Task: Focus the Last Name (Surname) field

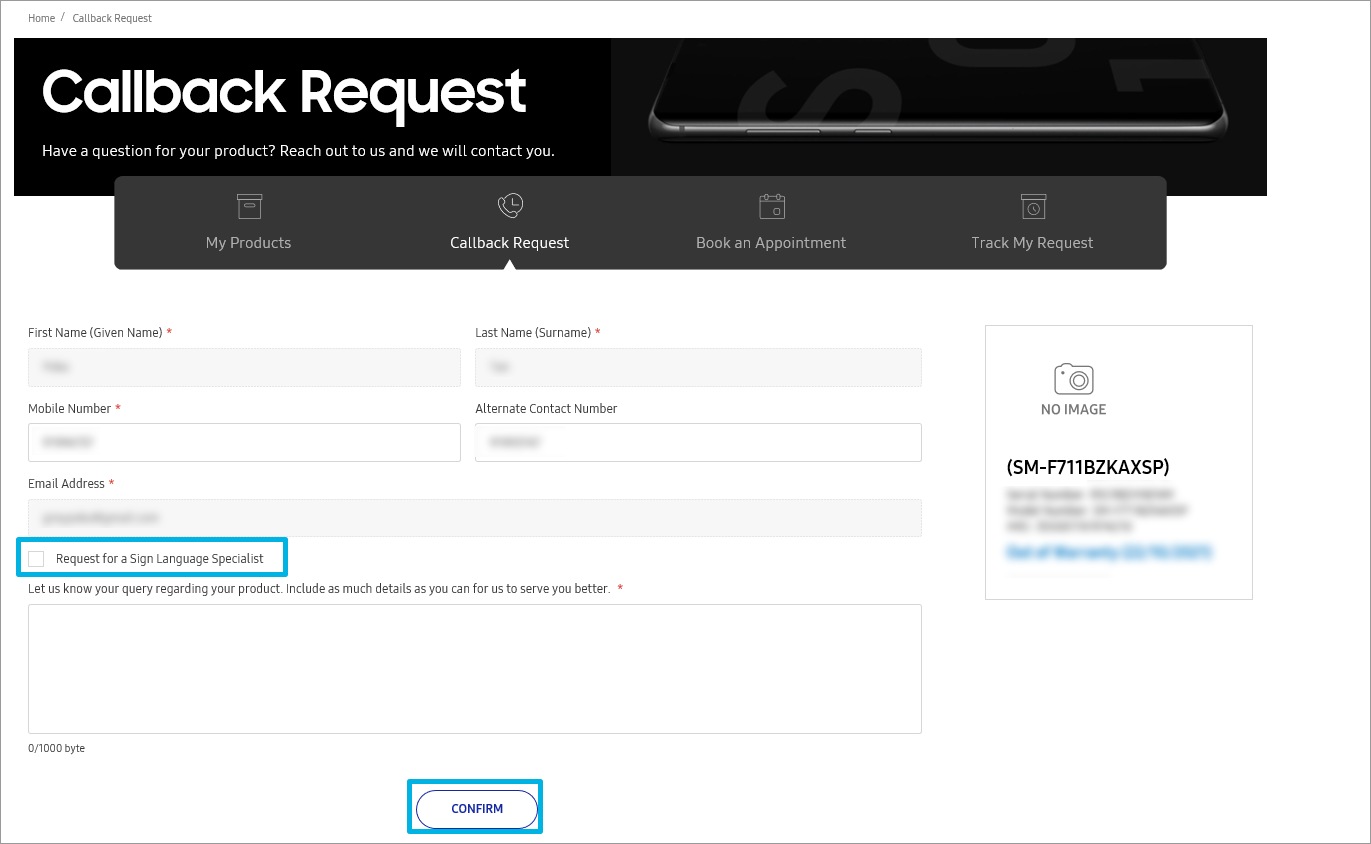Action: 698,368
